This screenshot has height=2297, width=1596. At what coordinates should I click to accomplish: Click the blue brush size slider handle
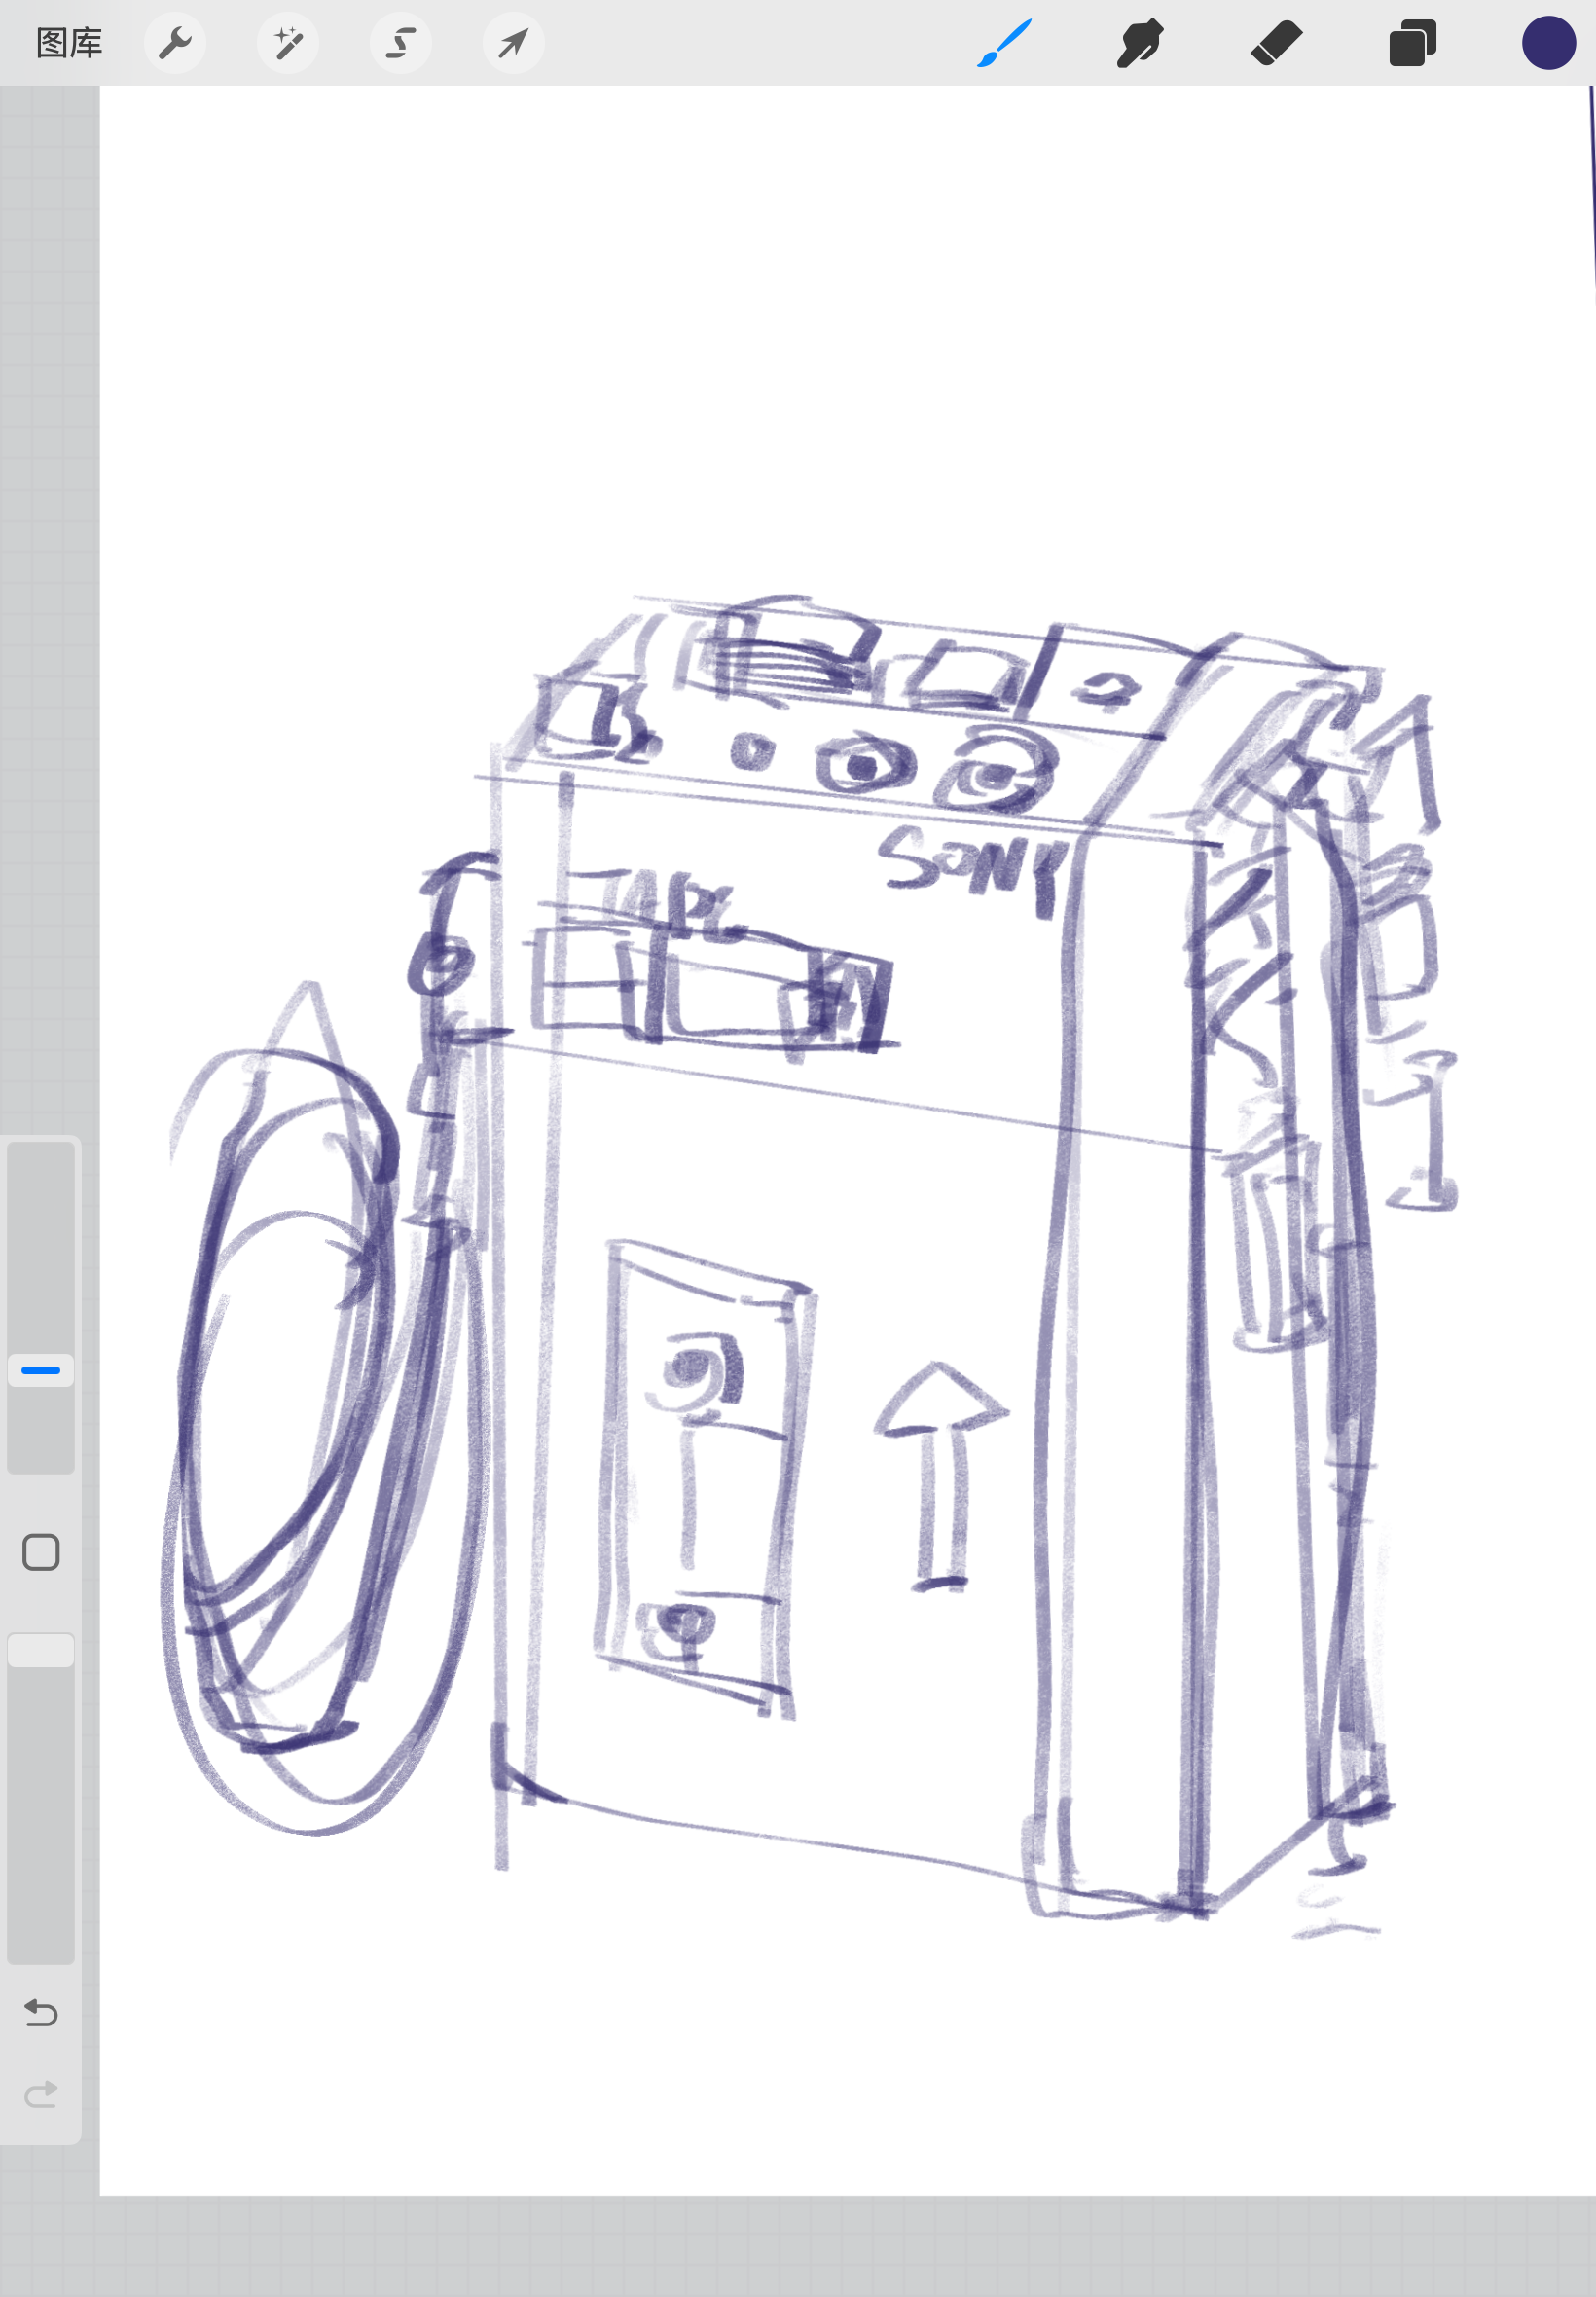[x=41, y=1370]
